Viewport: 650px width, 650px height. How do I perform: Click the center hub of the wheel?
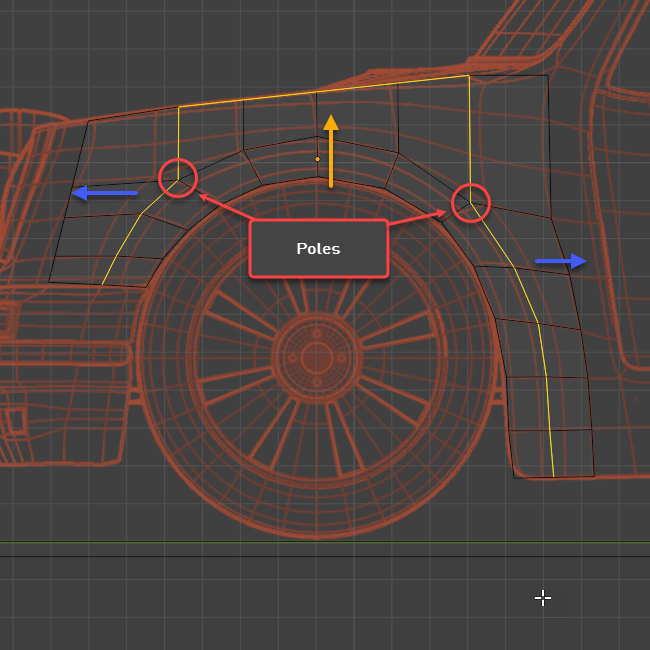(316, 355)
